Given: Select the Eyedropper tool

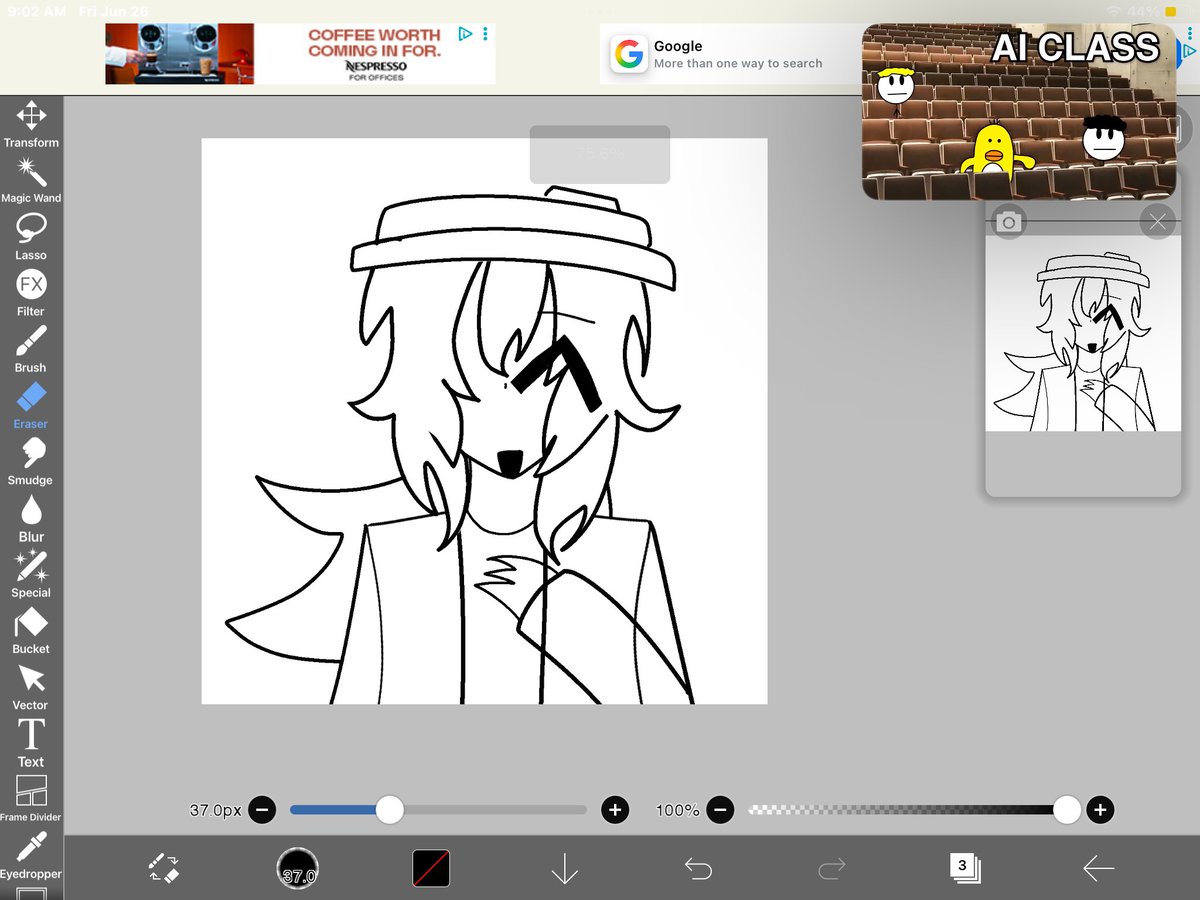Looking at the screenshot, I should (x=31, y=856).
